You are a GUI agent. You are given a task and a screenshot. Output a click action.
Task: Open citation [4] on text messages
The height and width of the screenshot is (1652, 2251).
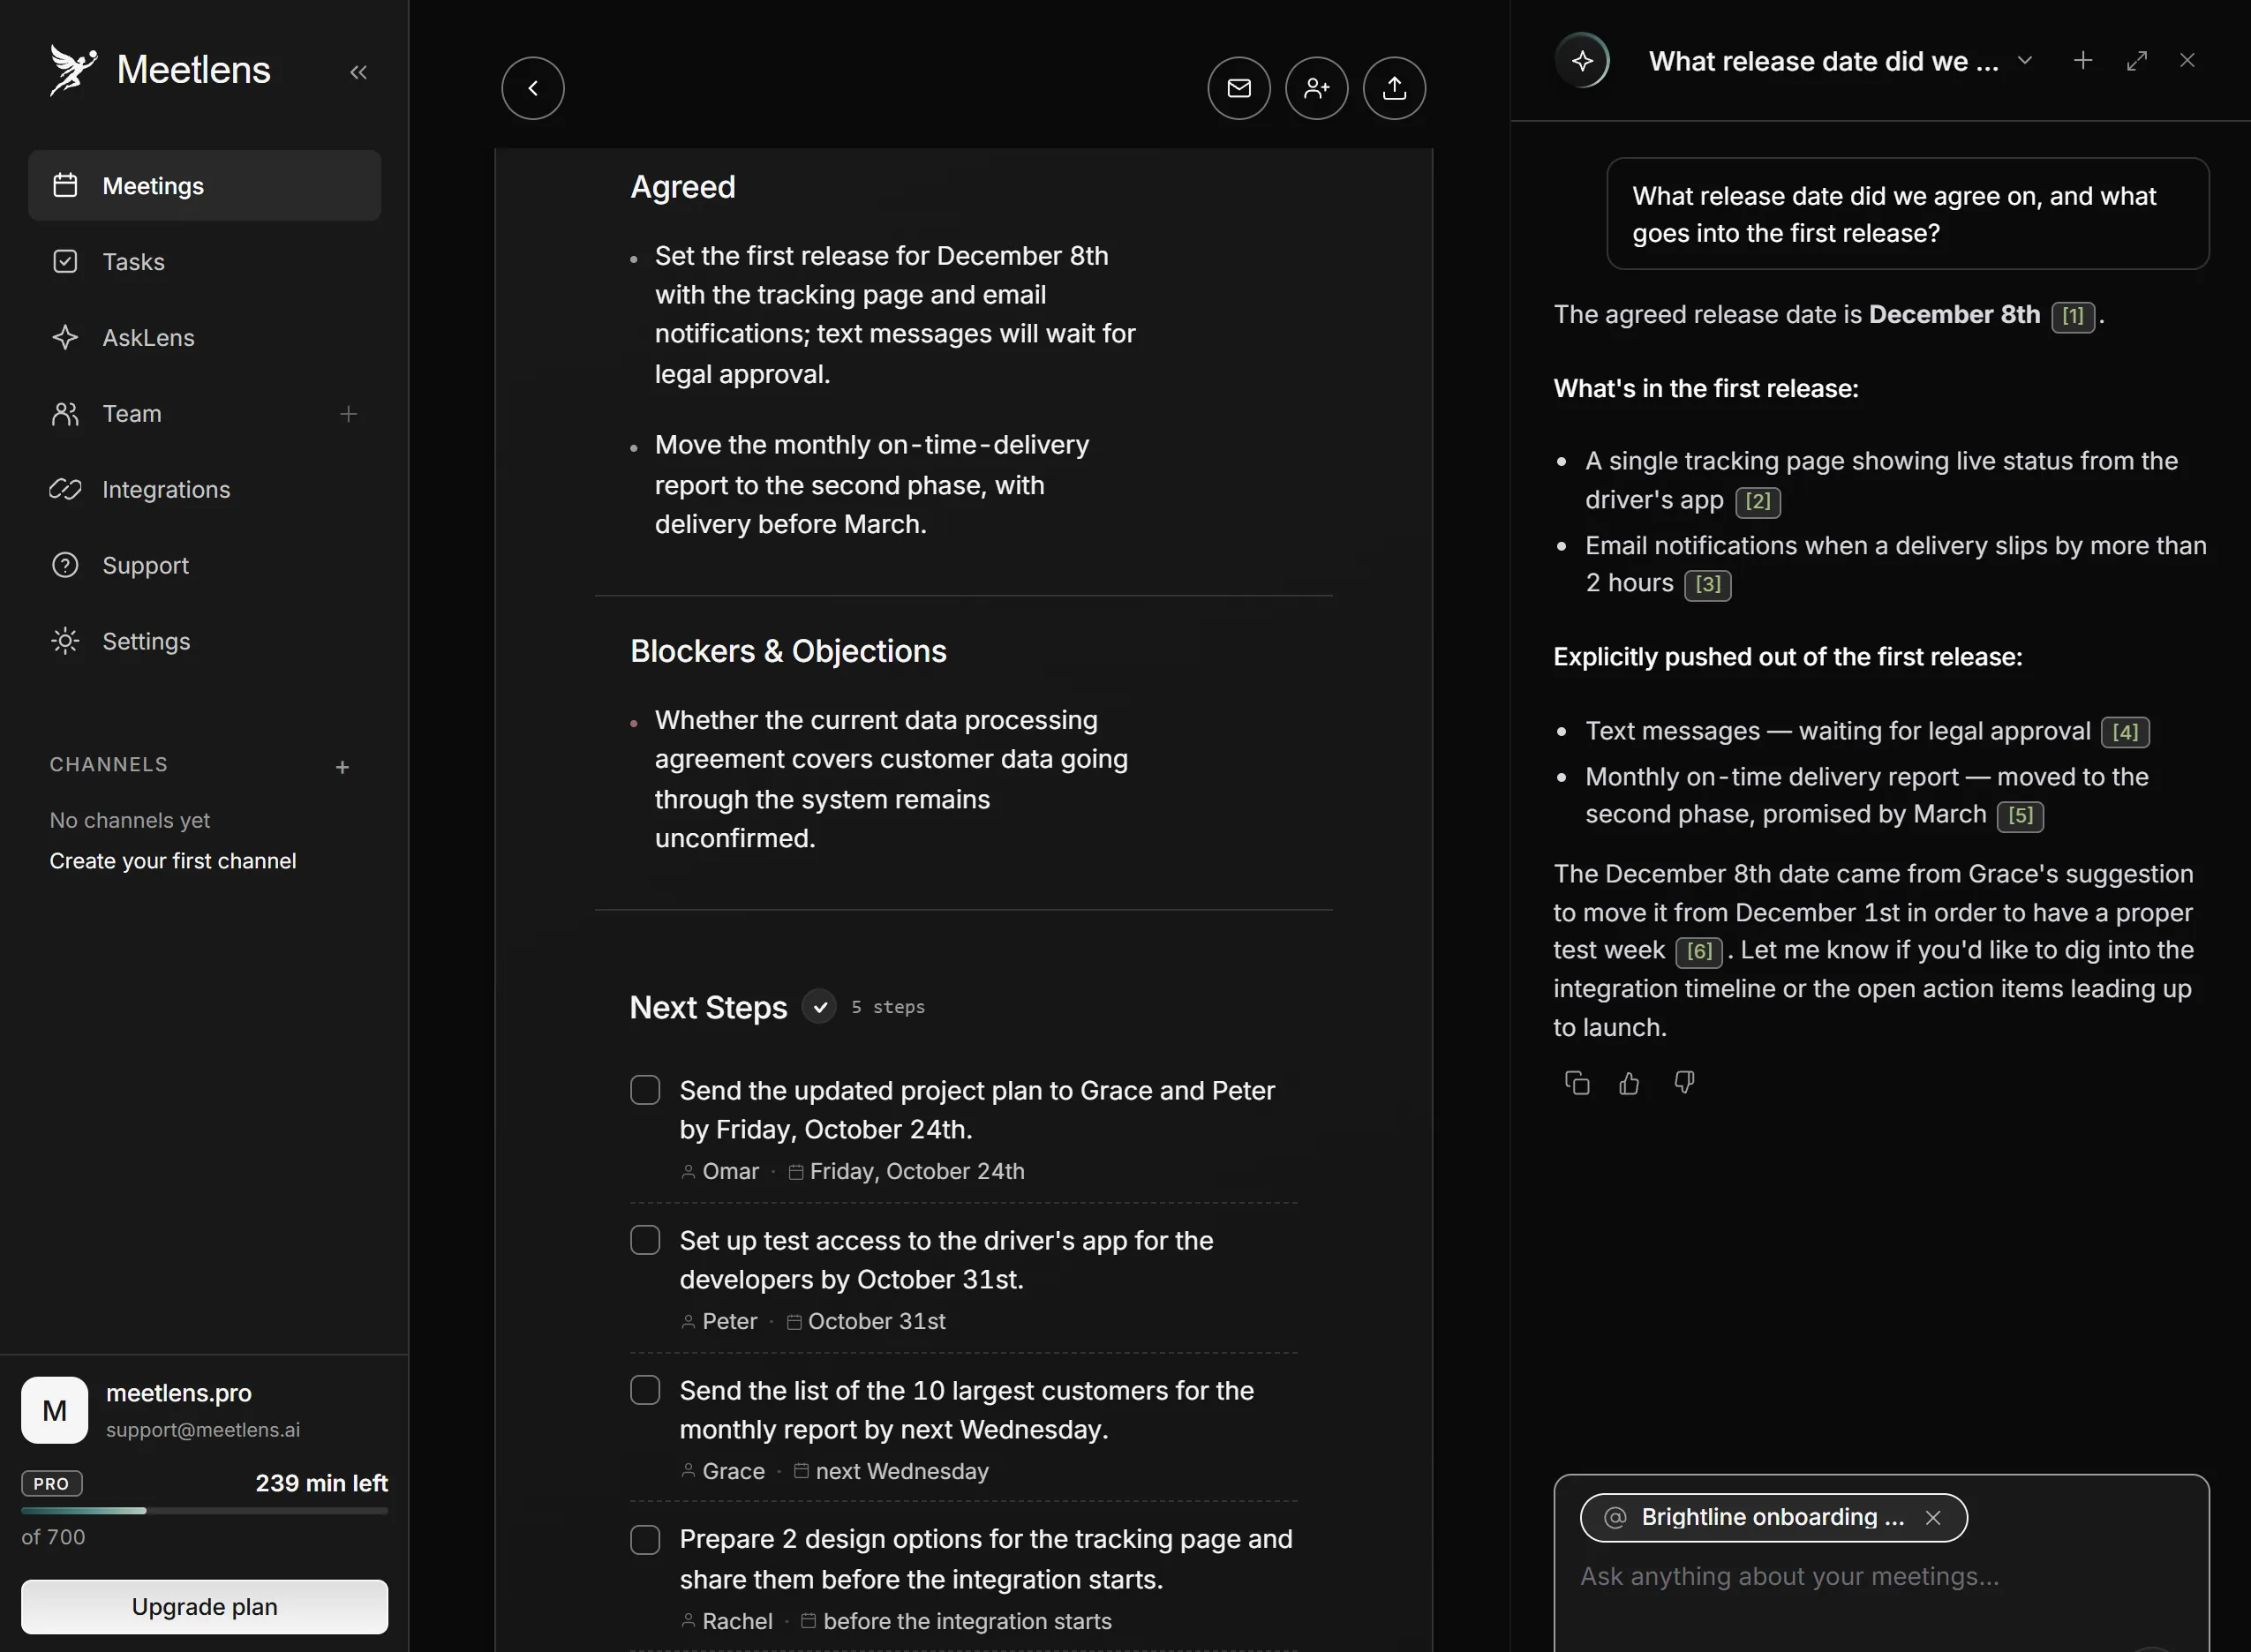[2125, 732]
